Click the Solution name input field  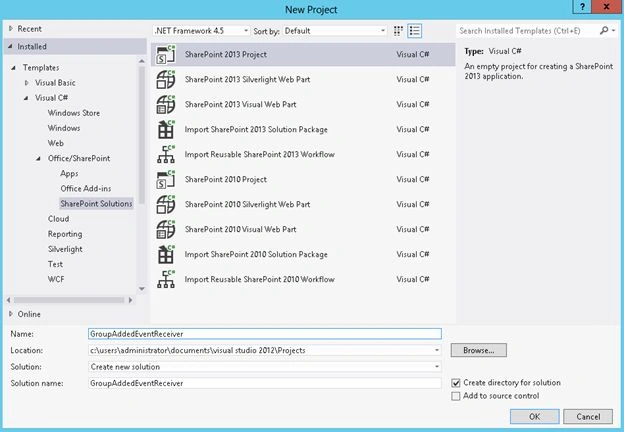pos(265,383)
